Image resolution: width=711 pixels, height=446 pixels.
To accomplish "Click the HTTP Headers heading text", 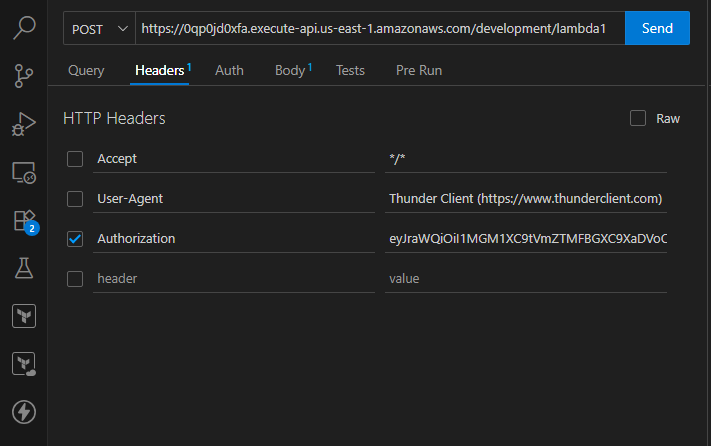I will (114, 118).
